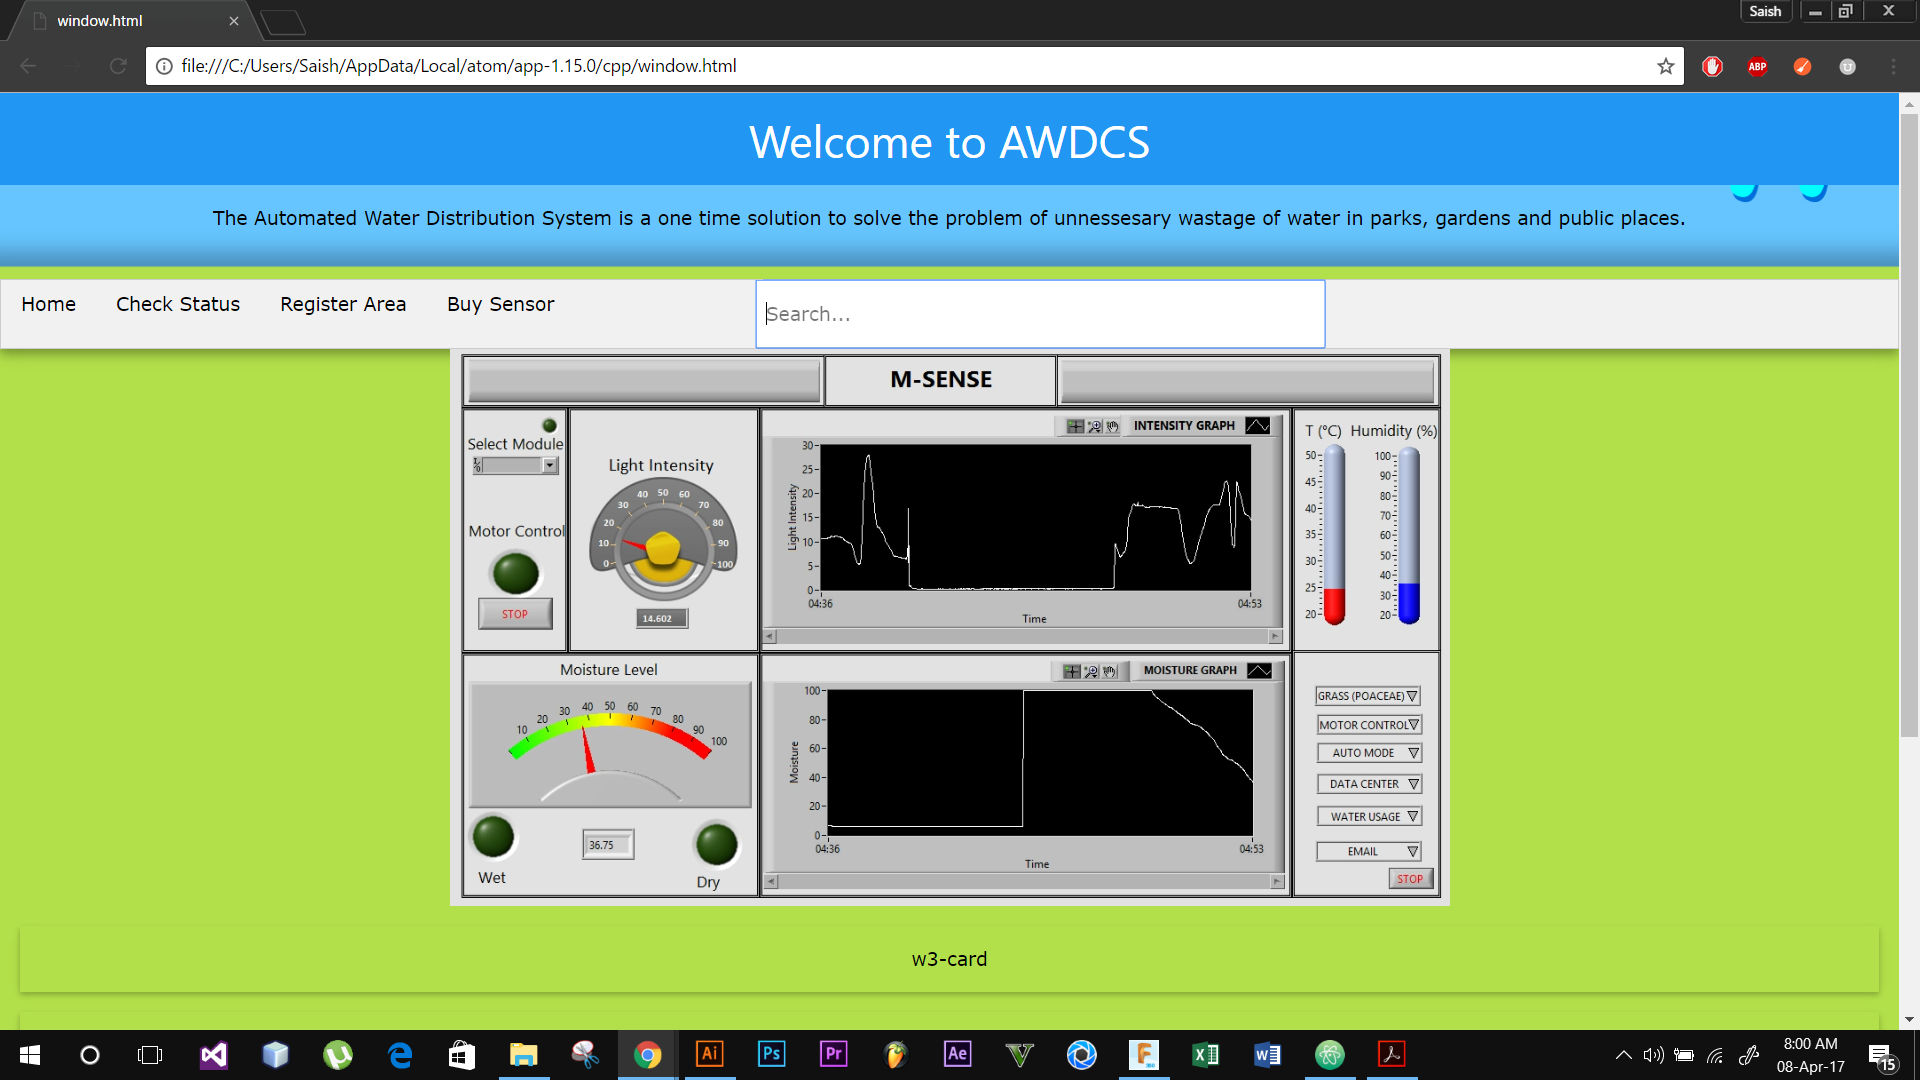Image resolution: width=1920 pixels, height=1080 pixels.
Task: Open Visual Studio from the taskbar
Action: [x=213, y=1054]
